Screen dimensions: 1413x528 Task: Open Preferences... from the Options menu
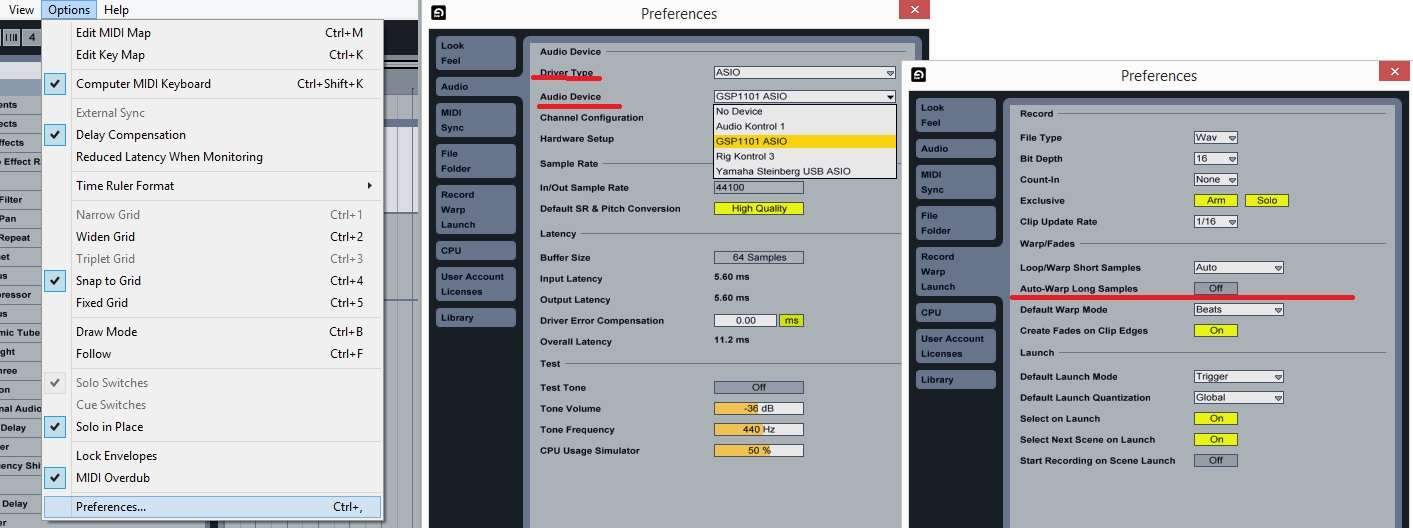point(111,507)
